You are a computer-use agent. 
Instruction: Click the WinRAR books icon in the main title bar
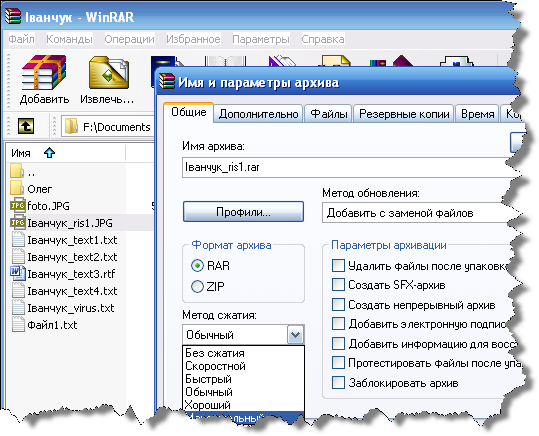pos(13,16)
